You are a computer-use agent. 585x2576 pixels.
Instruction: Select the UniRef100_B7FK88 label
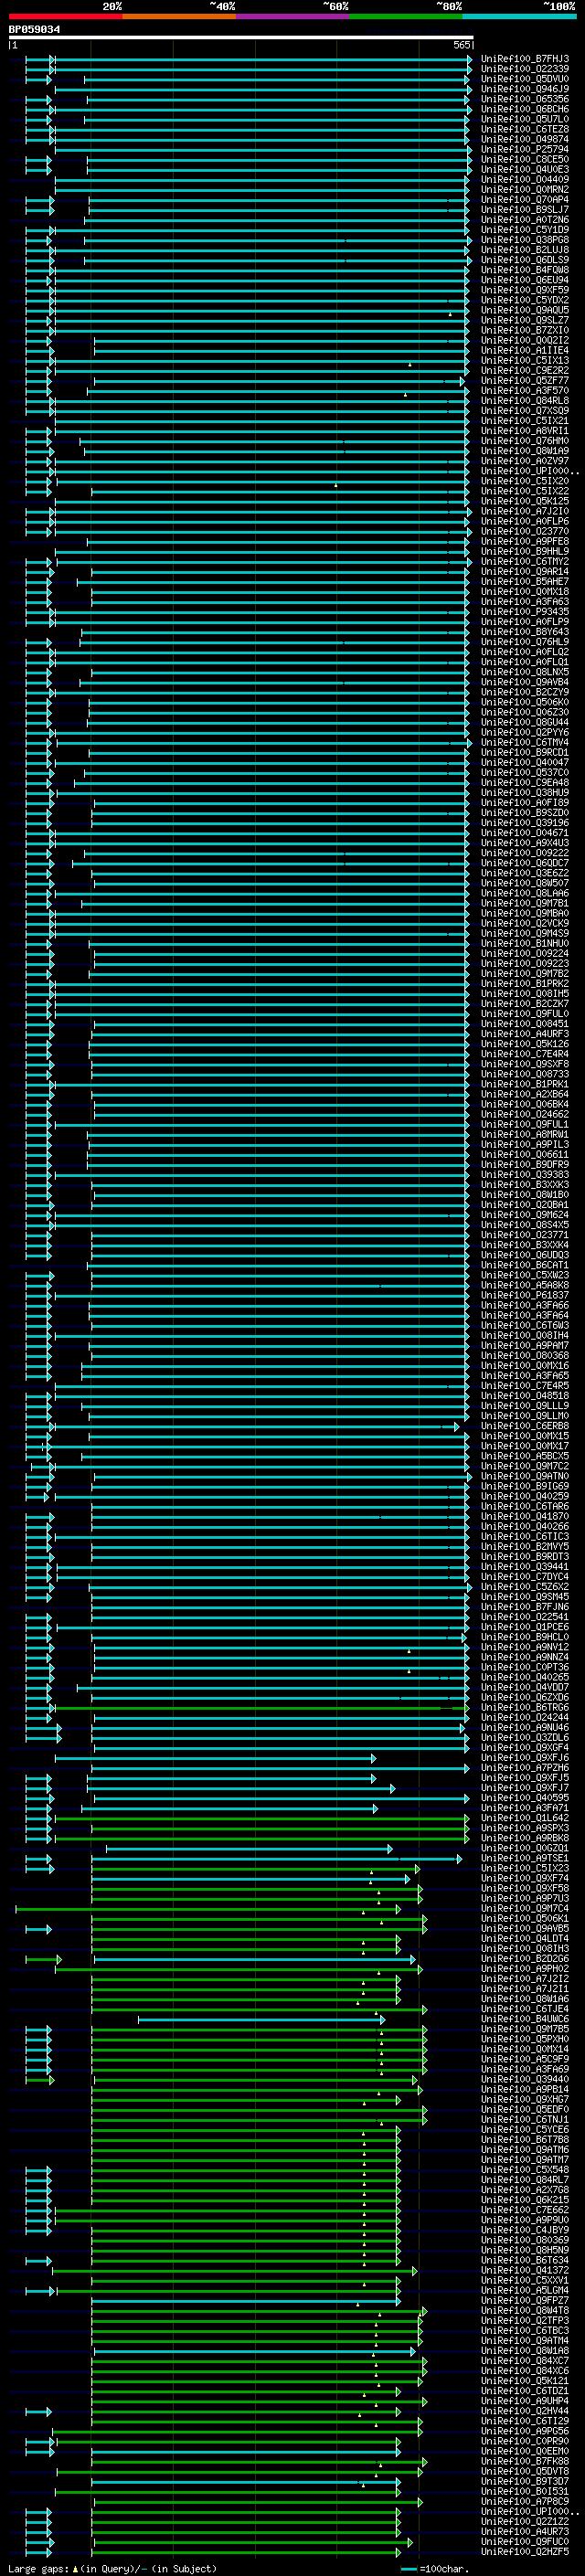click(525, 2461)
